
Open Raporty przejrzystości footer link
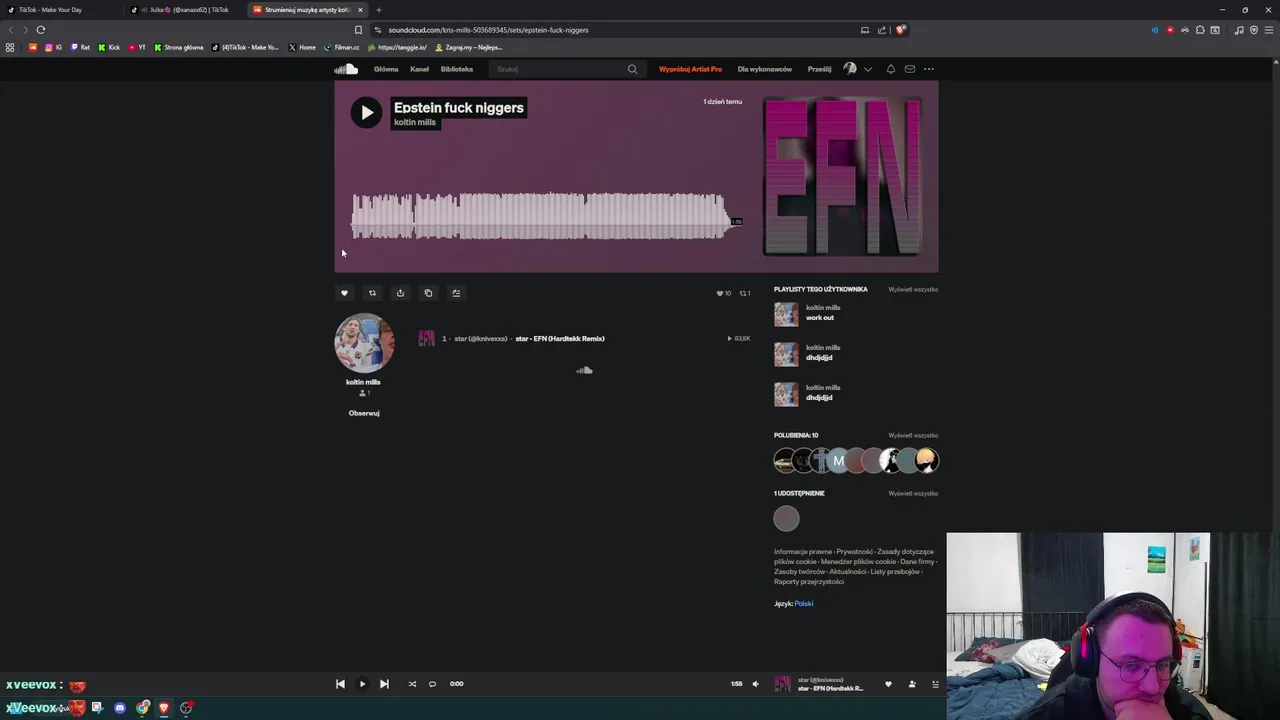click(809, 582)
